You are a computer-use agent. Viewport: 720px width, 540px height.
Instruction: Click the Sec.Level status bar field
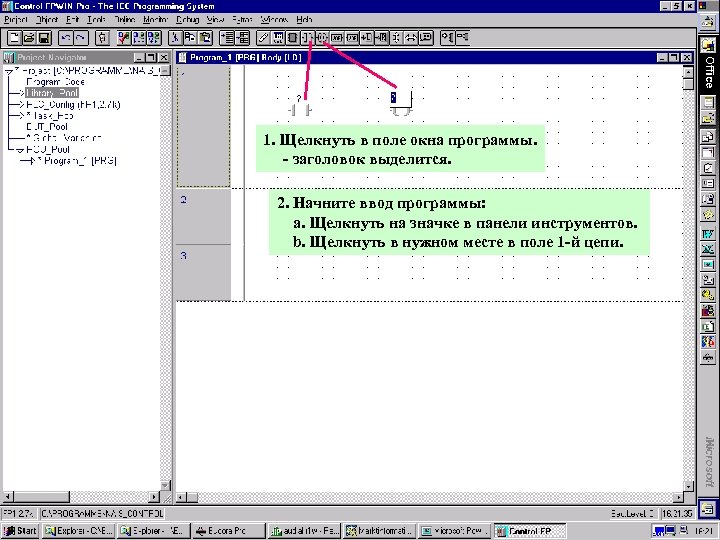pyautogui.click(x=633, y=513)
